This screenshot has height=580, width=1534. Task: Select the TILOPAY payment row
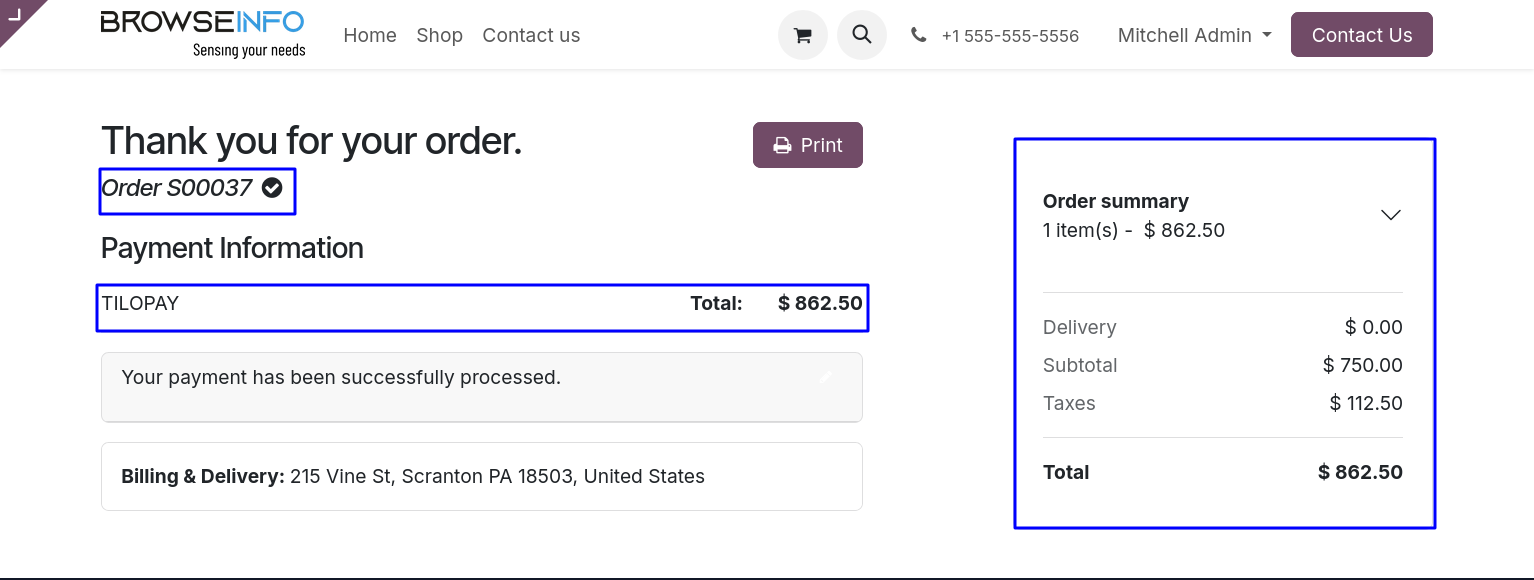(482, 307)
